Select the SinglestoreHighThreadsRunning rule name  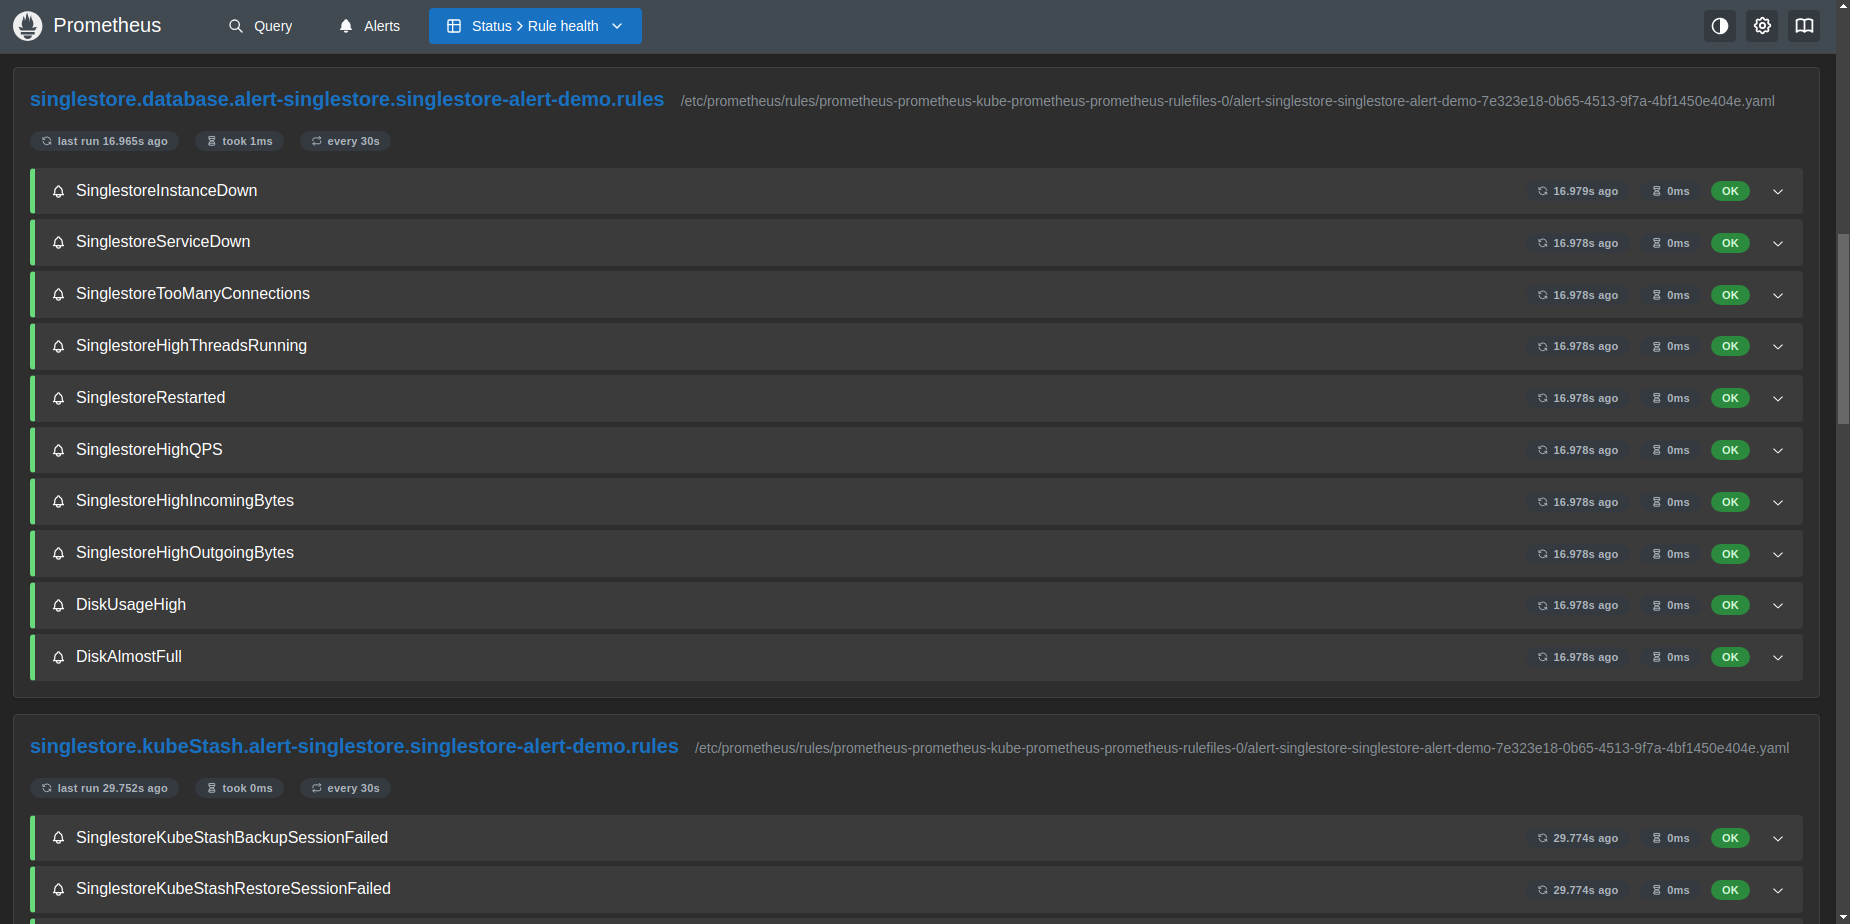(x=192, y=346)
